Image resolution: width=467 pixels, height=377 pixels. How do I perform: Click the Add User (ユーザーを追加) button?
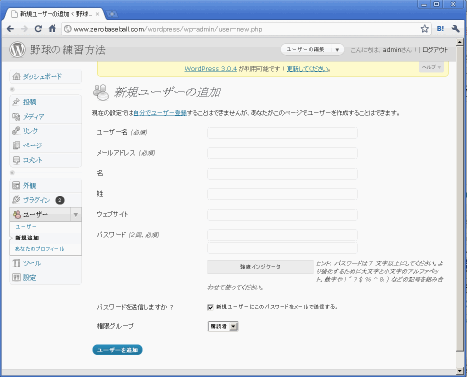[117, 350]
